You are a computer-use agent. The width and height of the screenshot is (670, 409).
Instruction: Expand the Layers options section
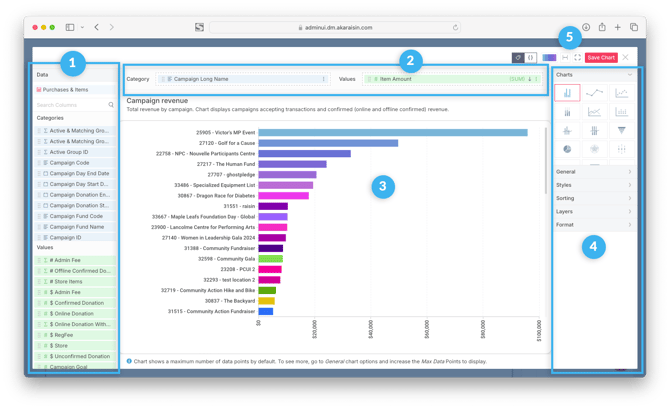[x=594, y=212]
